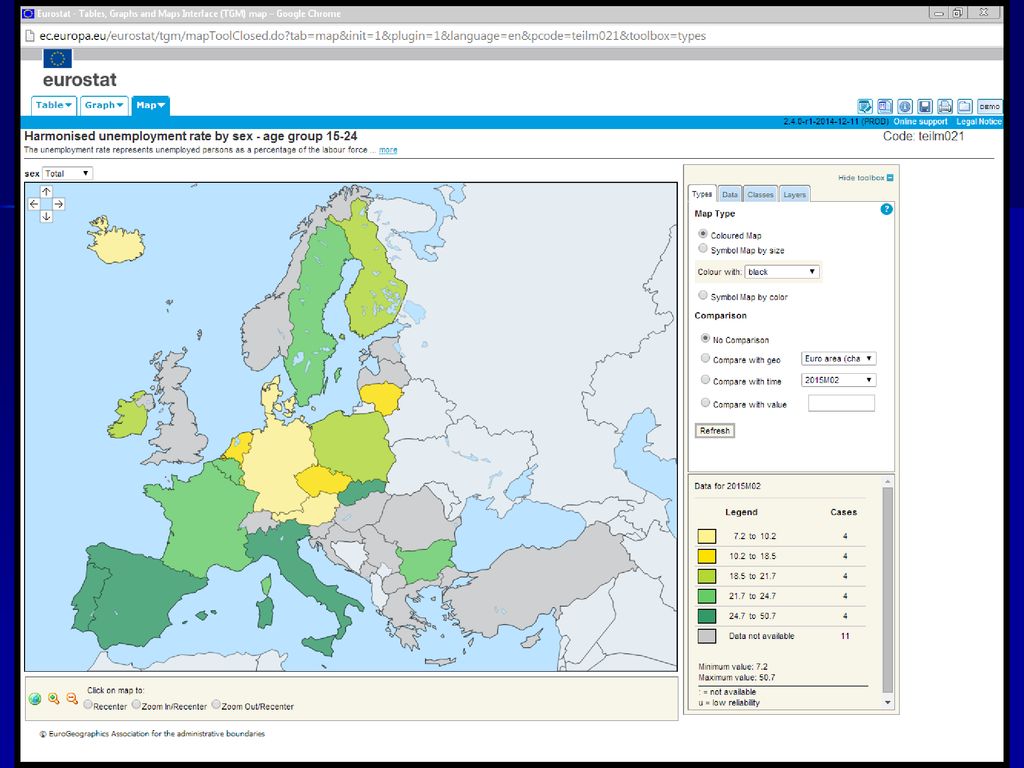
Task: Open the Table dropdown menu
Action: [x=54, y=105]
